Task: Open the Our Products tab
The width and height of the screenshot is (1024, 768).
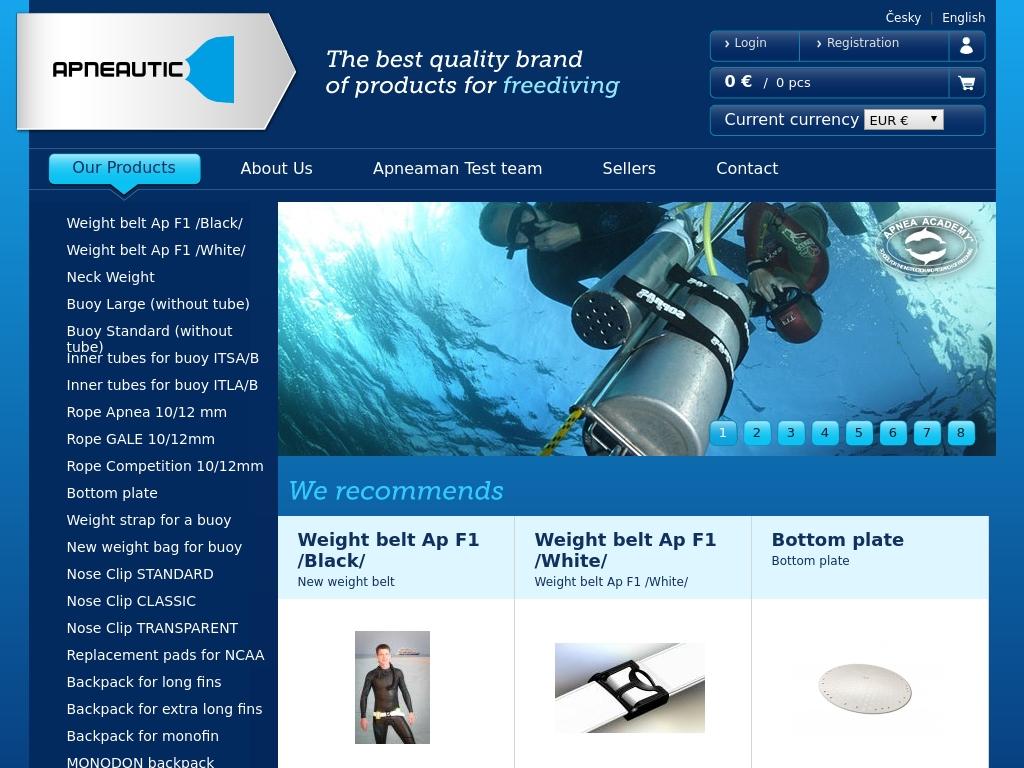Action: (124, 168)
